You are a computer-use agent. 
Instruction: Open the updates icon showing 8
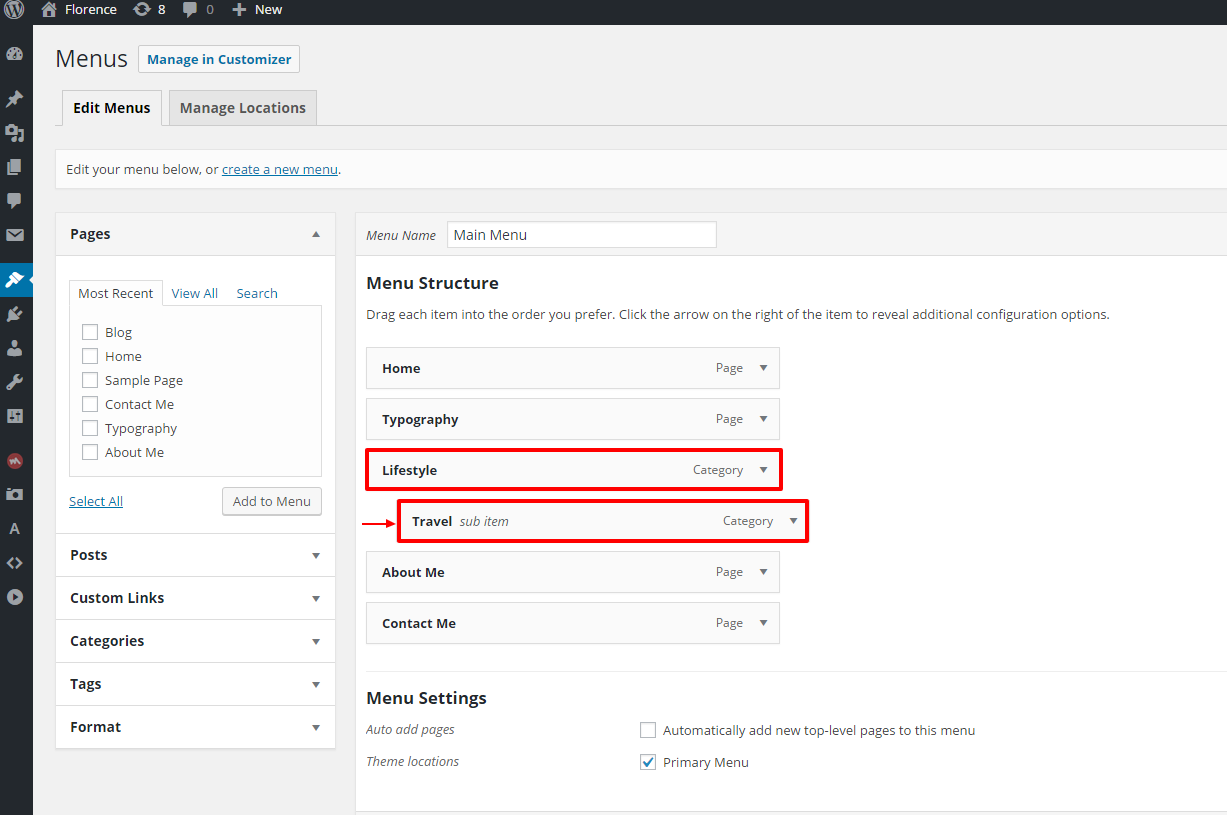point(142,10)
